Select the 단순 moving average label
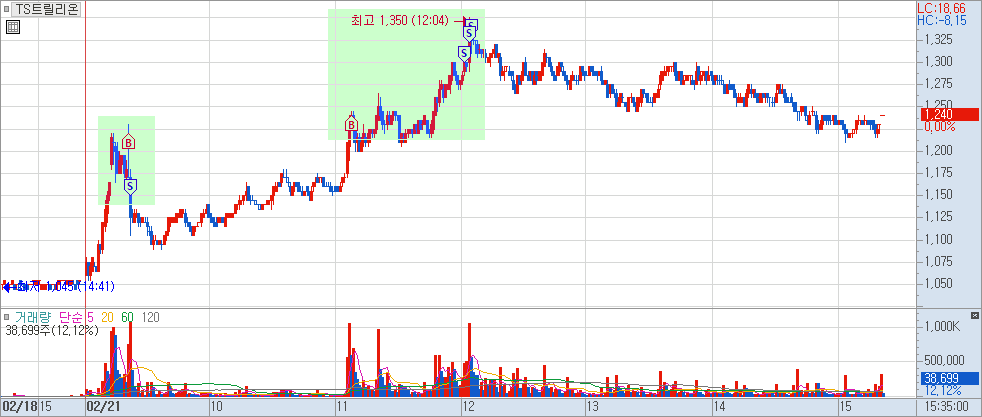This screenshot has height=417, width=982. (x=71, y=317)
